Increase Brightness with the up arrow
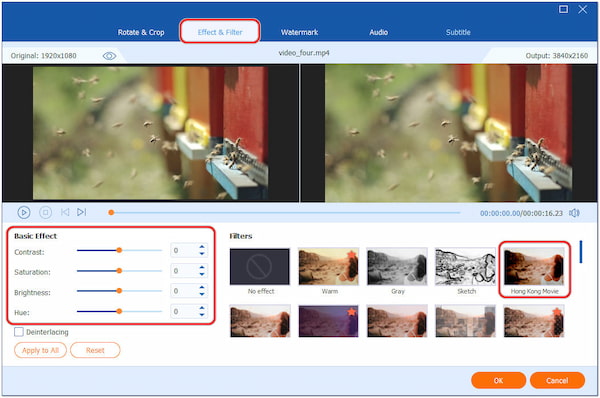Screen dimensions: 600x398 click(x=202, y=287)
